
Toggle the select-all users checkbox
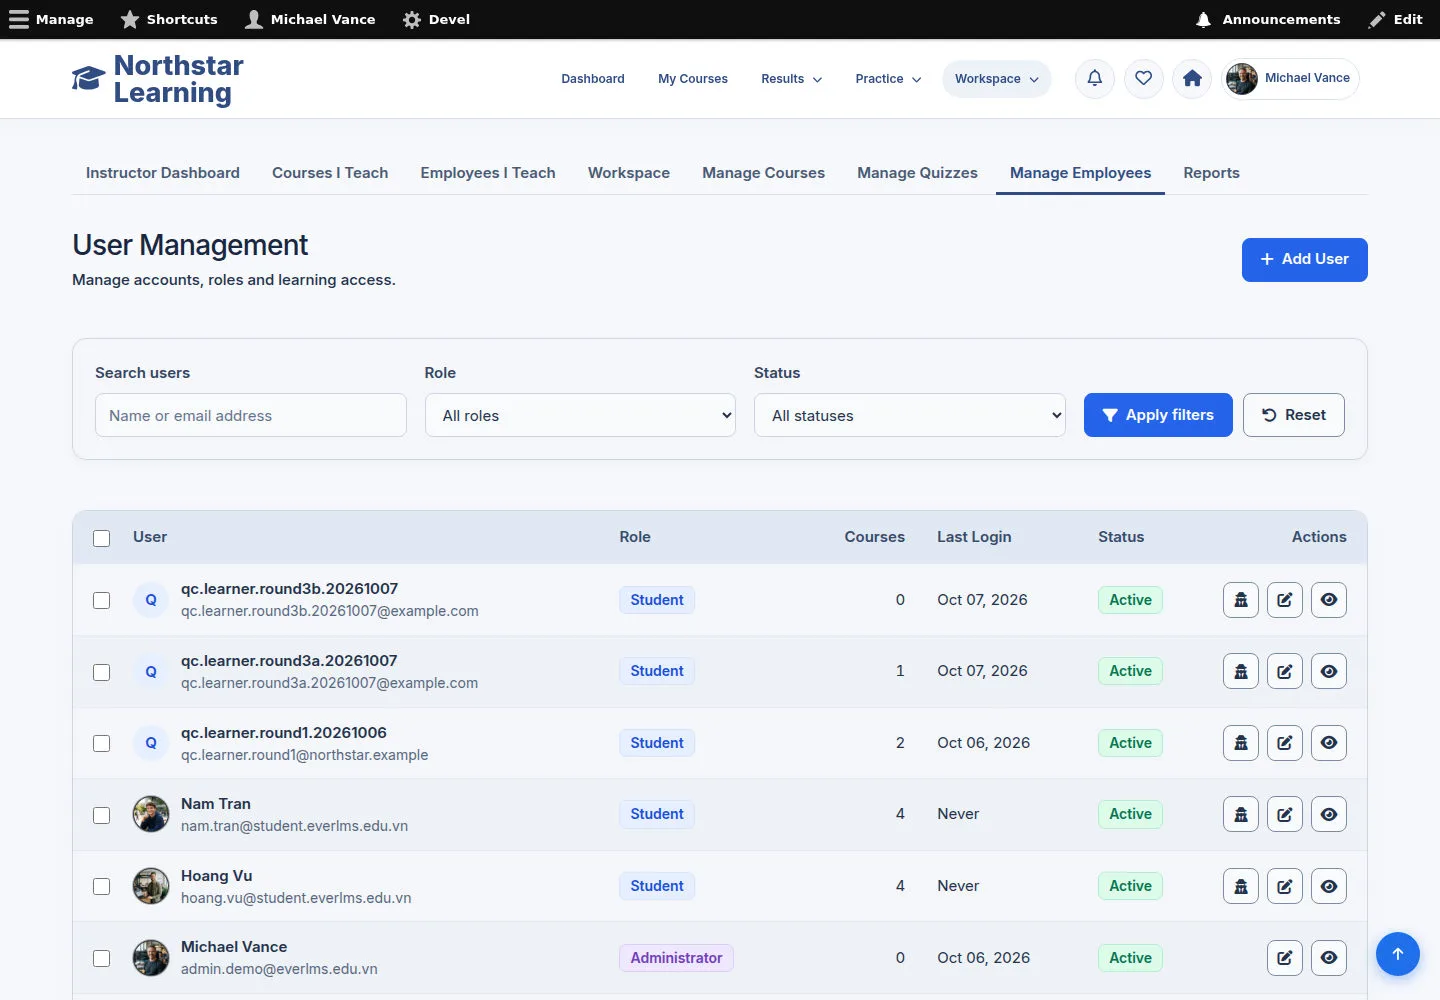click(x=101, y=538)
